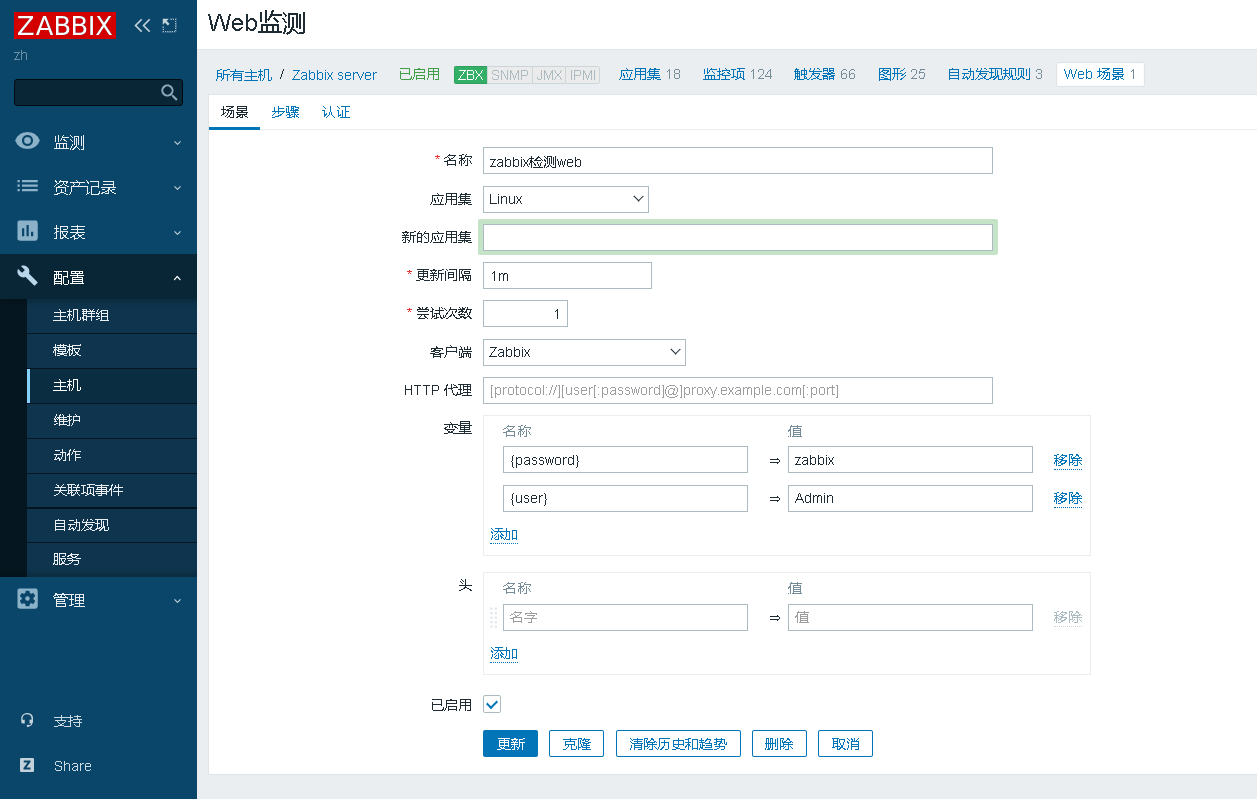Open 自动发现 in the sidebar
Image resolution: width=1257 pixels, height=799 pixels.
pyautogui.click(x=112, y=526)
